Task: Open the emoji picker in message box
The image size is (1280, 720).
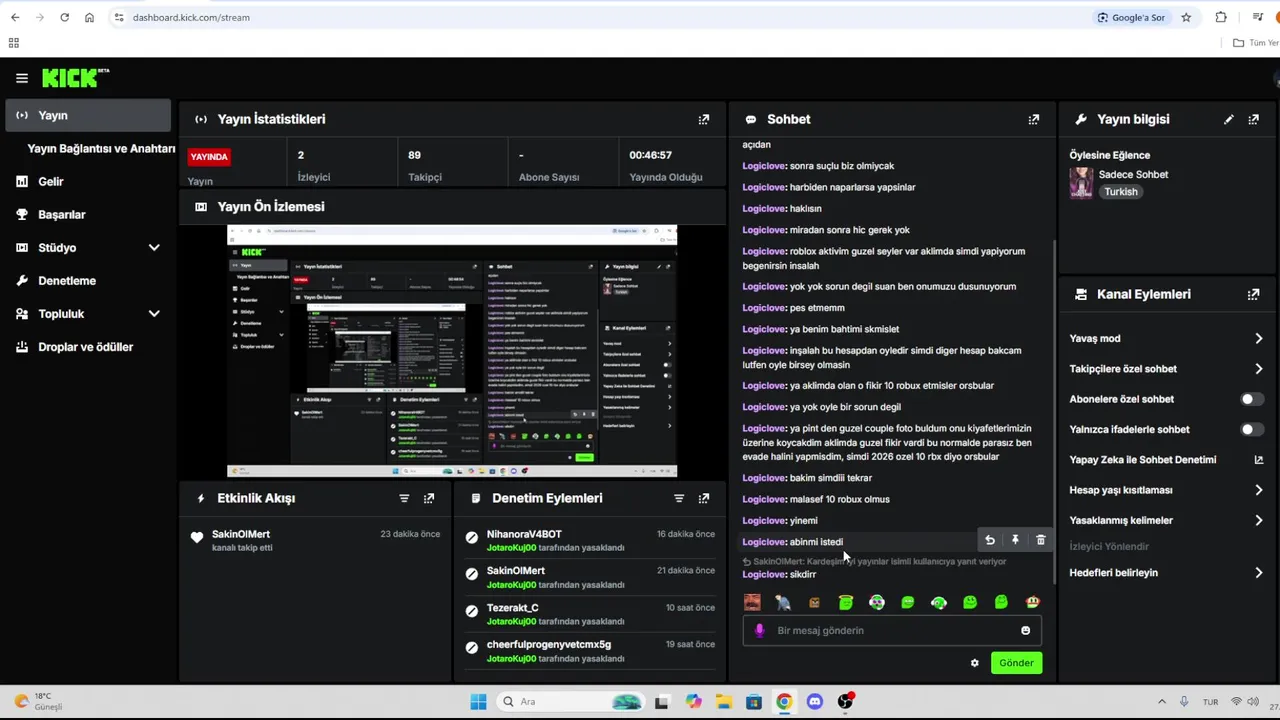Action: point(1025,630)
